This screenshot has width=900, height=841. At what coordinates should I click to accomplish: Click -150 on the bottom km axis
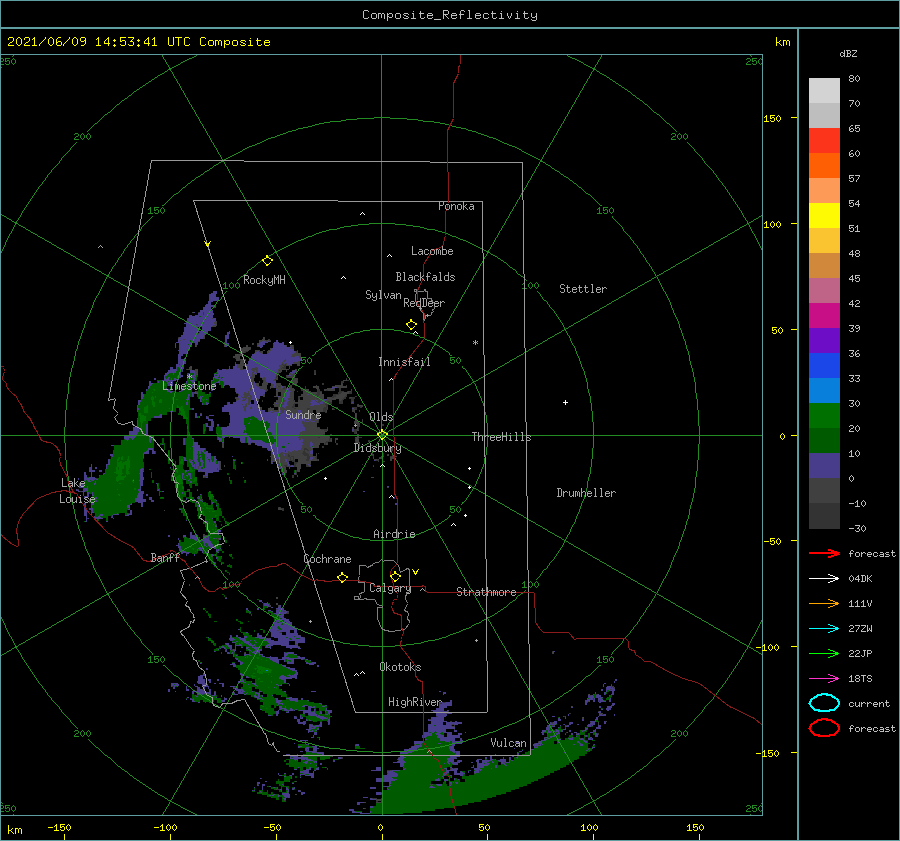59,827
